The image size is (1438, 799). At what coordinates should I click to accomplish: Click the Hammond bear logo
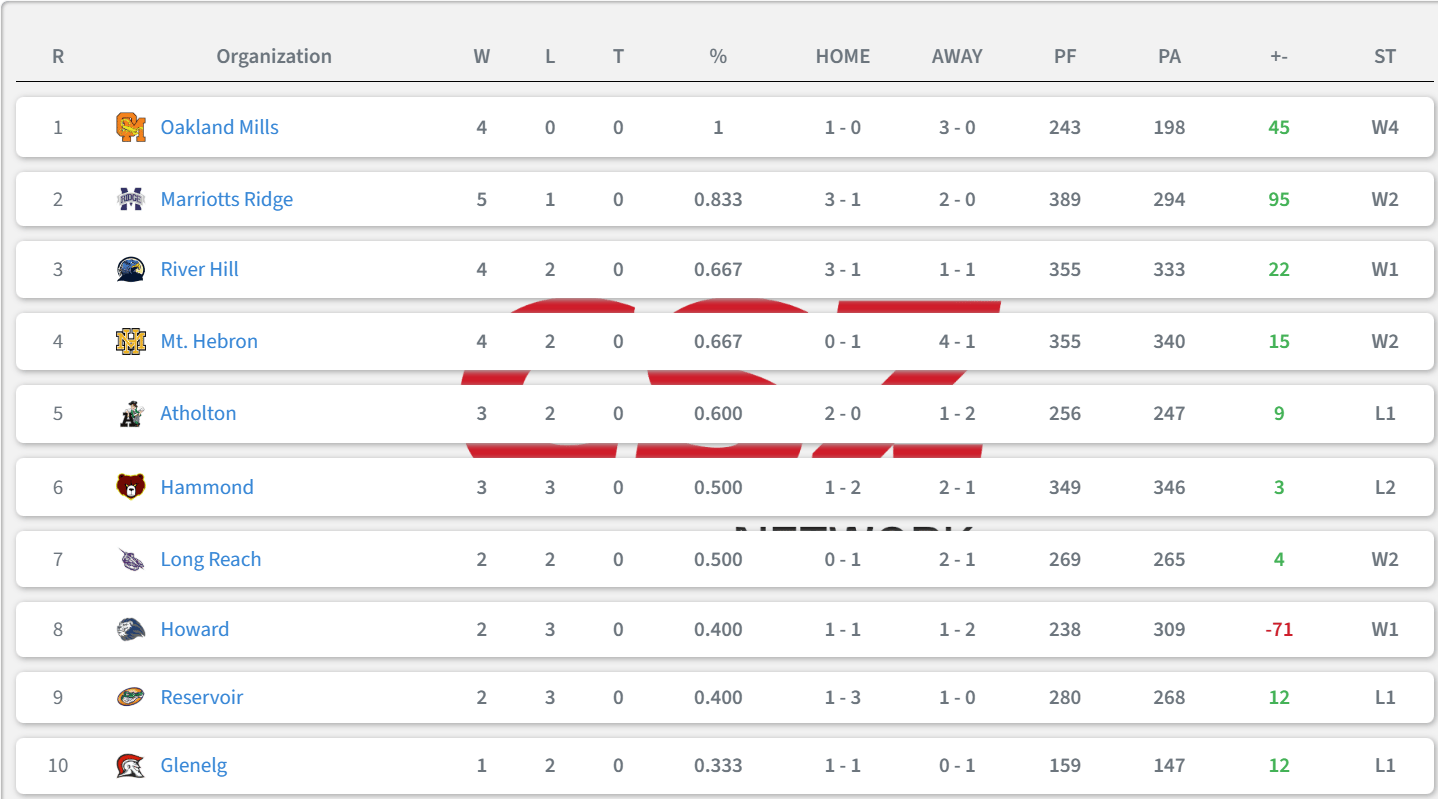(131, 487)
